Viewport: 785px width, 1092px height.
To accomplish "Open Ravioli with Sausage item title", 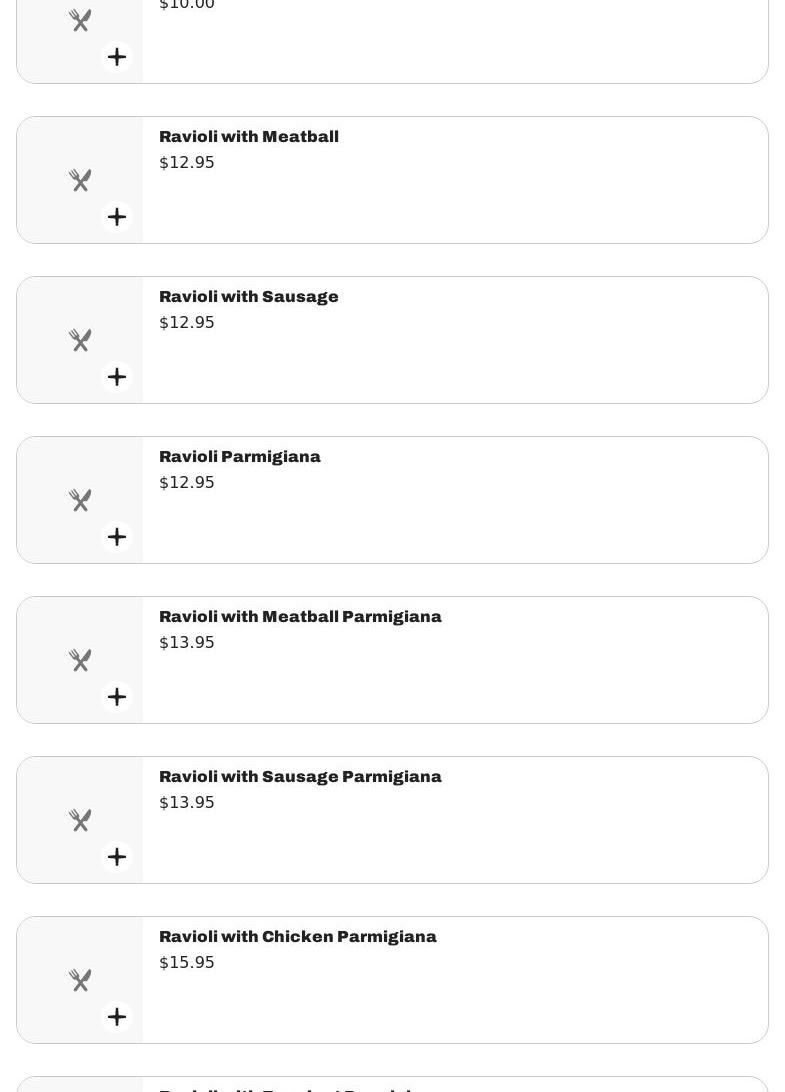I will tap(249, 297).
